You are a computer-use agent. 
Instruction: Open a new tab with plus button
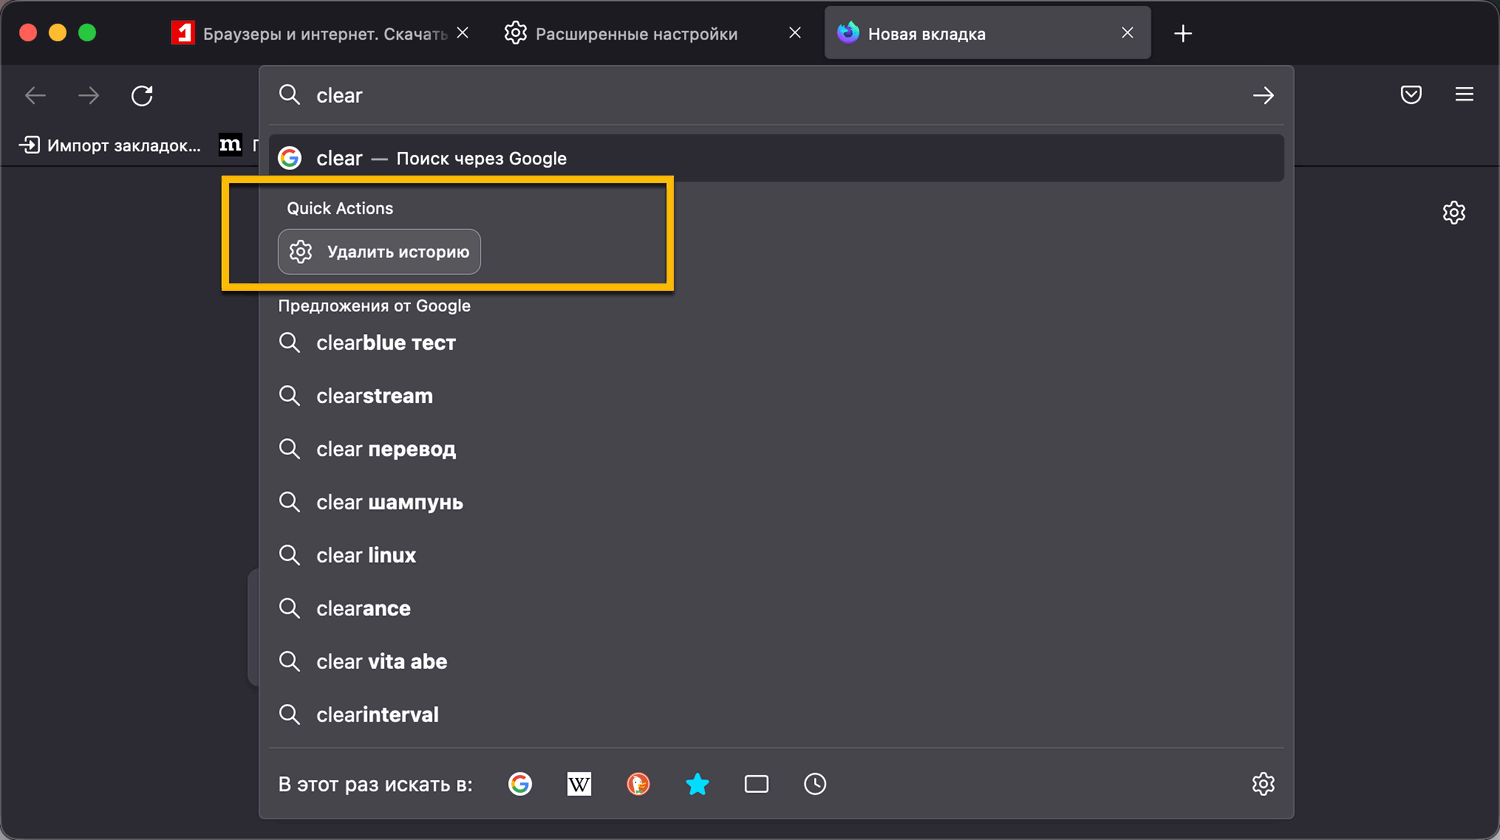(1183, 34)
